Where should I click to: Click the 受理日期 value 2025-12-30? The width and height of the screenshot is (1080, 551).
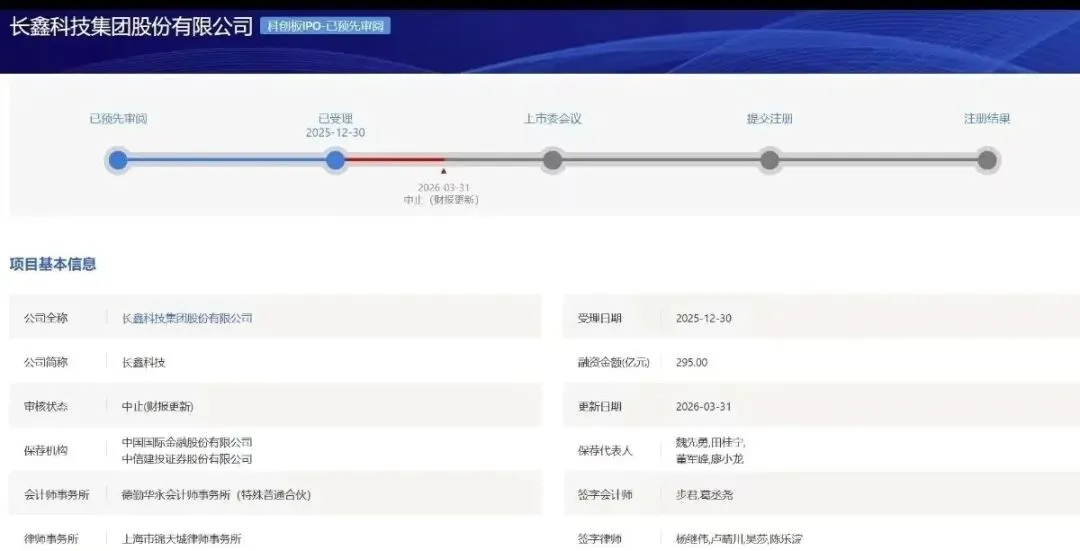[x=703, y=318]
